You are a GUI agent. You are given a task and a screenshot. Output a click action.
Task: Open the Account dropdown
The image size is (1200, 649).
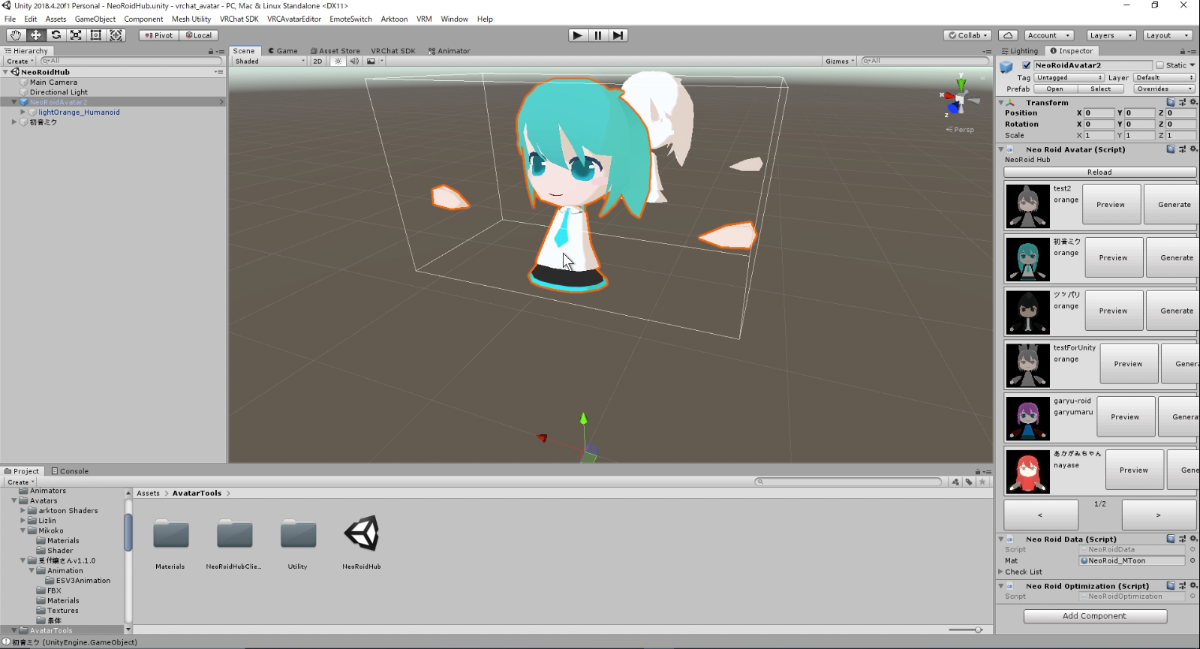pyautogui.click(x=1048, y=35)
